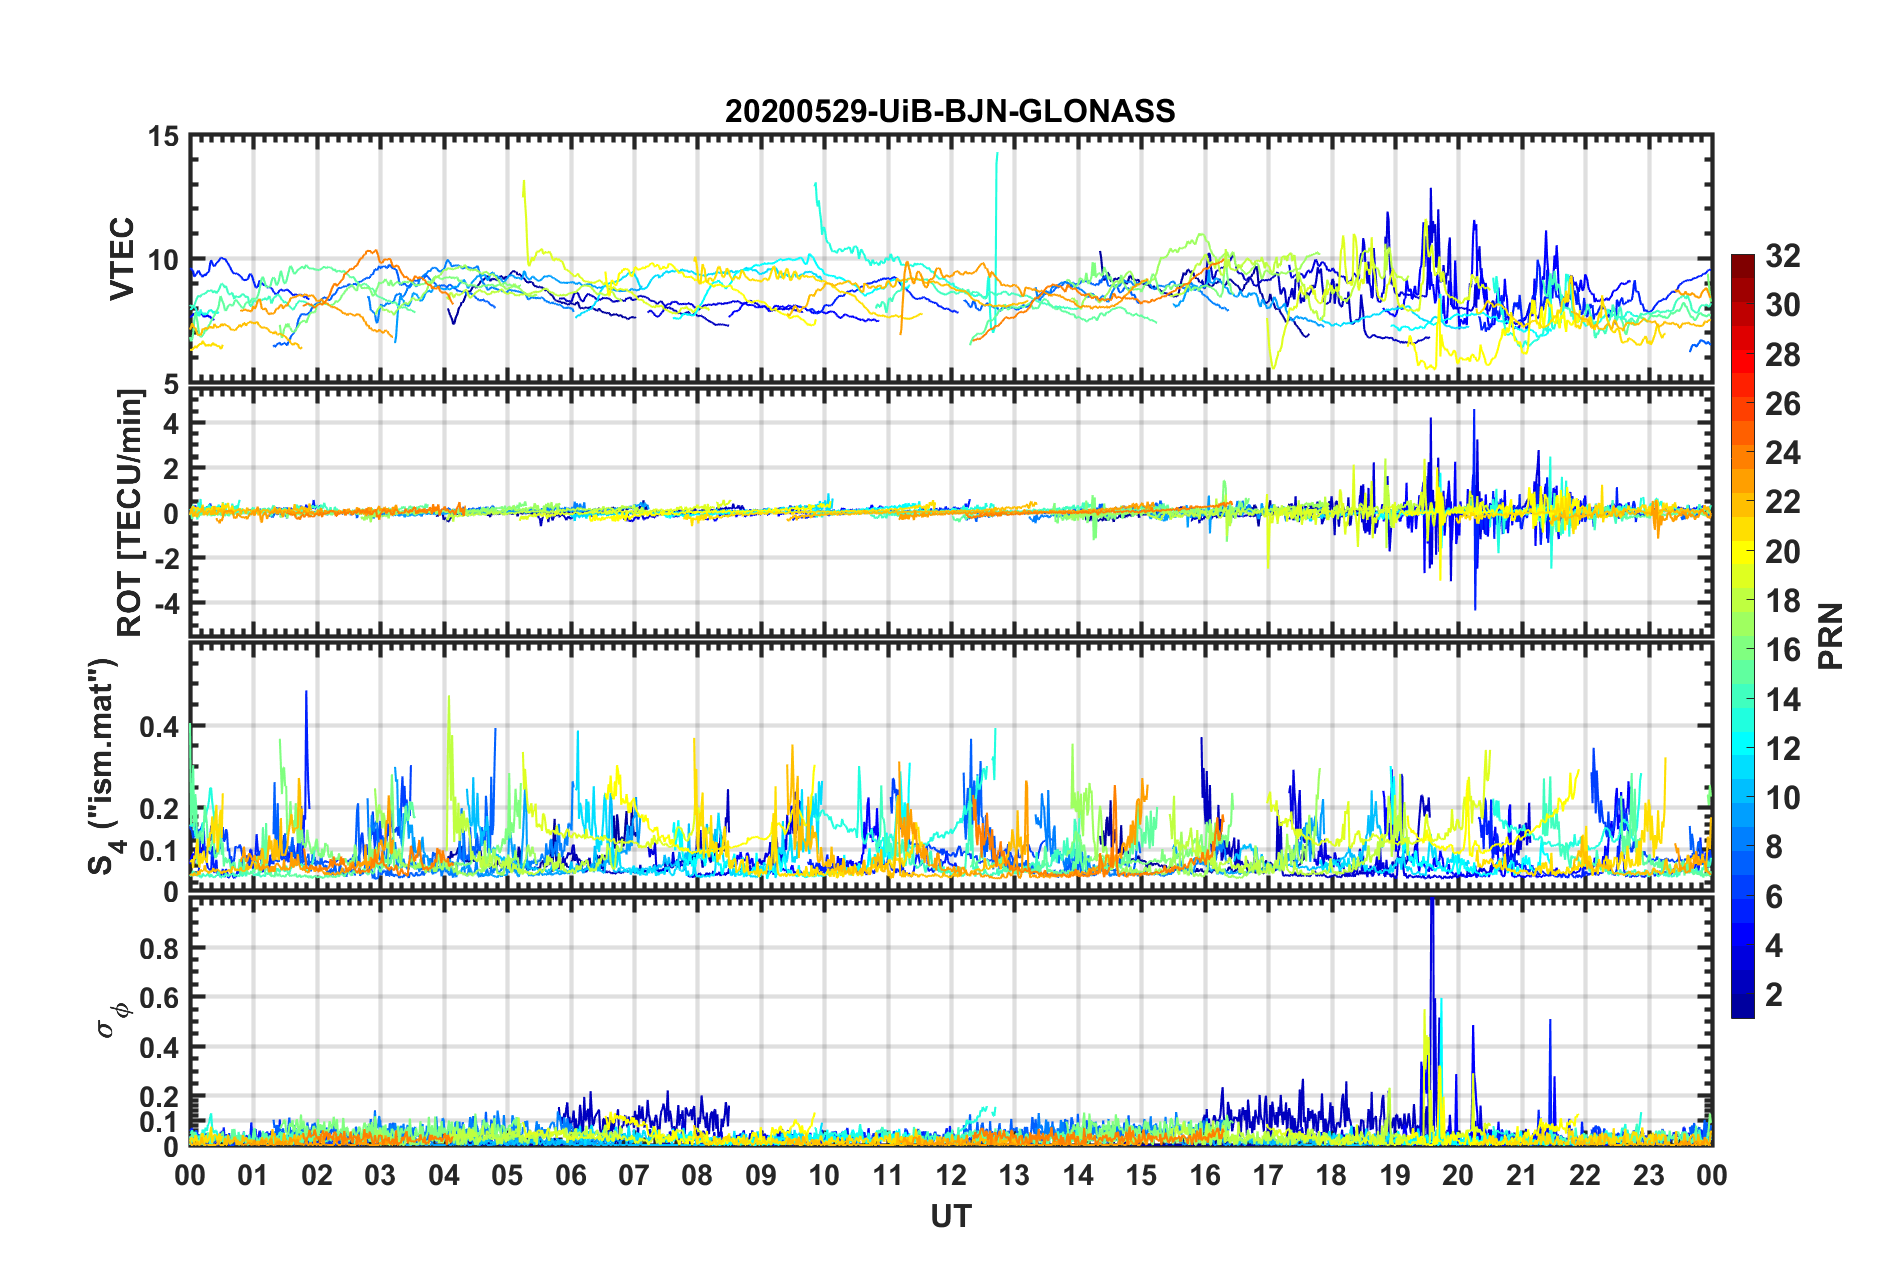Click colorbar tick label 12

(1782, 749)
